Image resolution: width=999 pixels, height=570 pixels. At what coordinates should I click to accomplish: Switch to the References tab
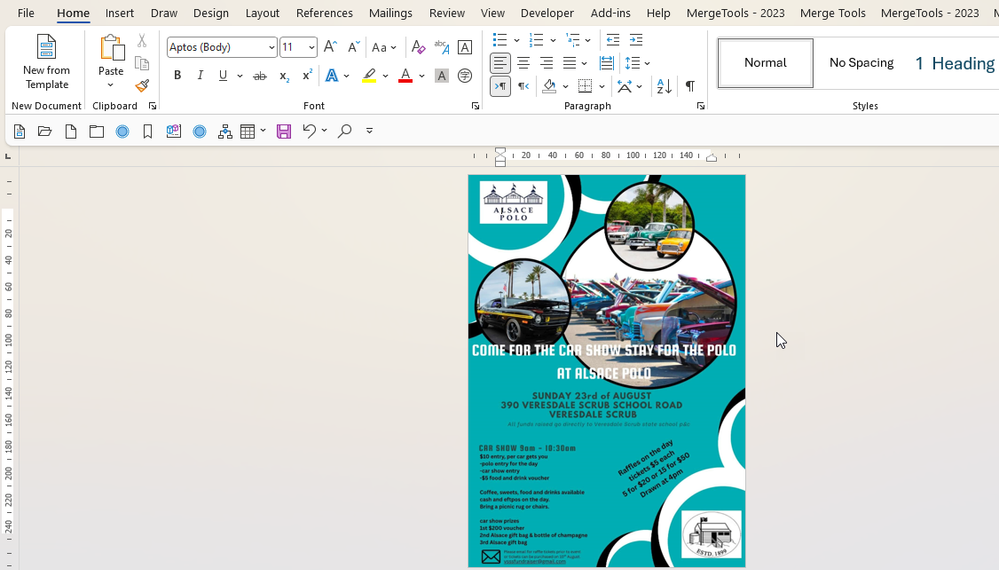(324, 13)
